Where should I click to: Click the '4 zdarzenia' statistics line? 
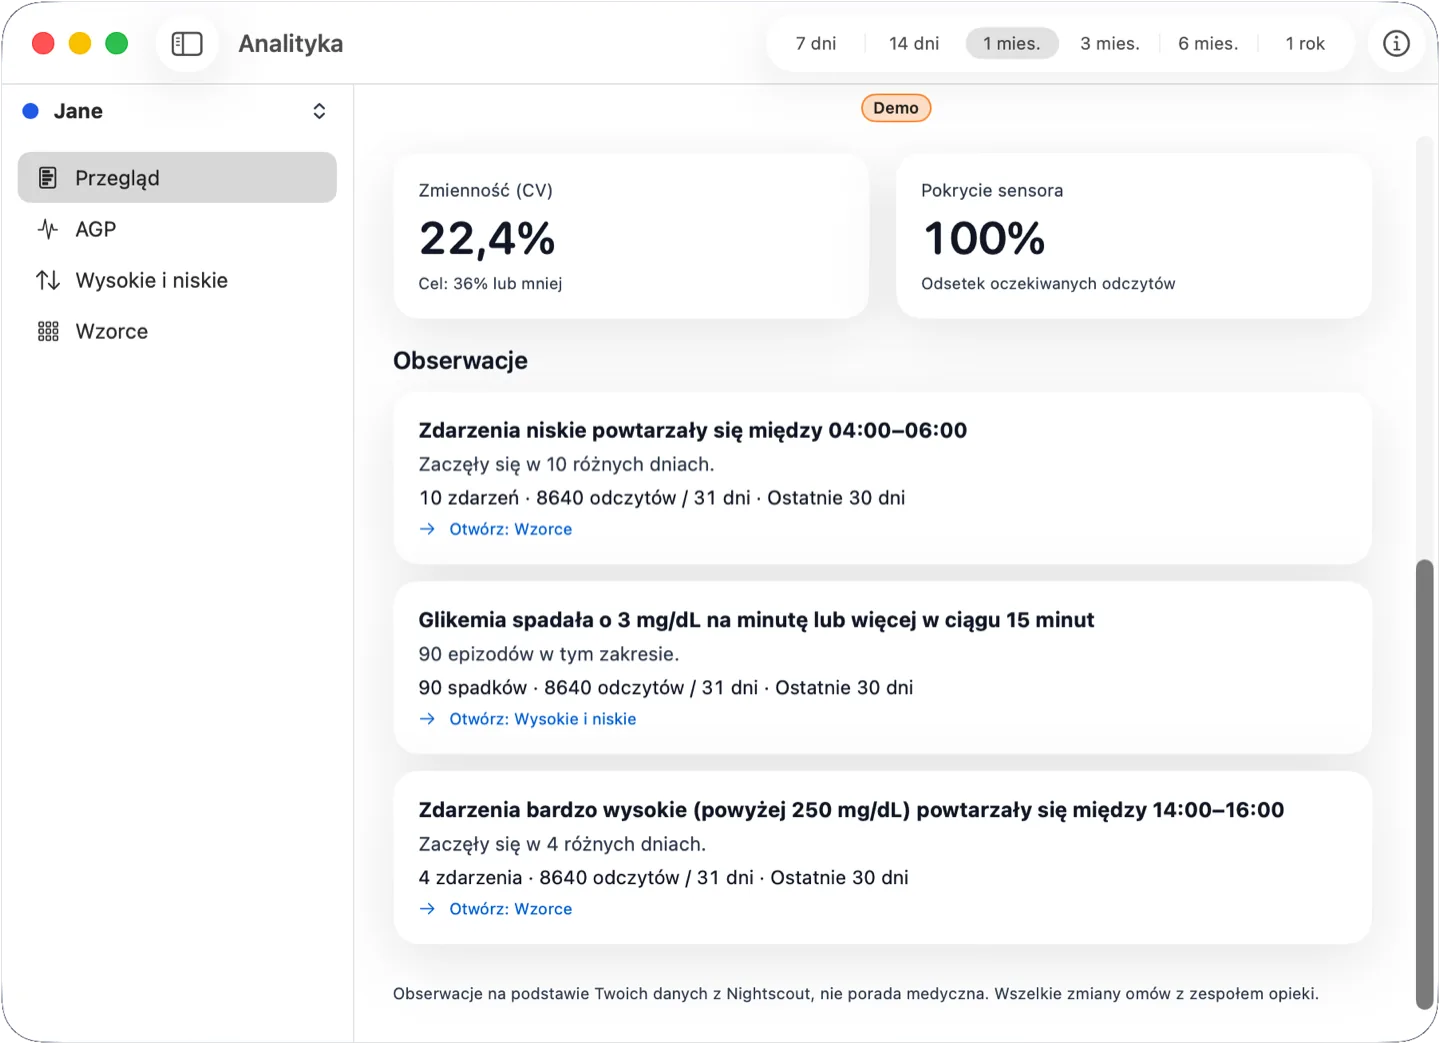pos(664,878)
